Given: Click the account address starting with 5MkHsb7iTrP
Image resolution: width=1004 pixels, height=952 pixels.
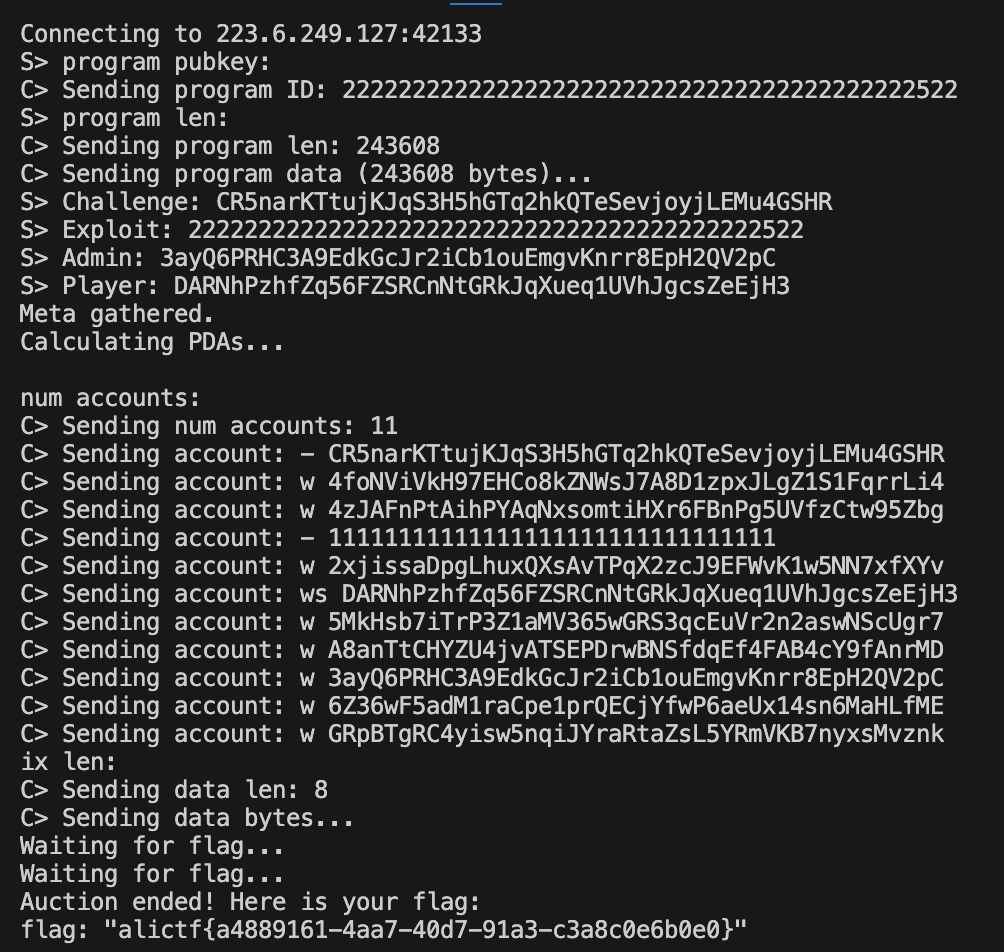Looking at the screenshot, I should coord(635,622).
